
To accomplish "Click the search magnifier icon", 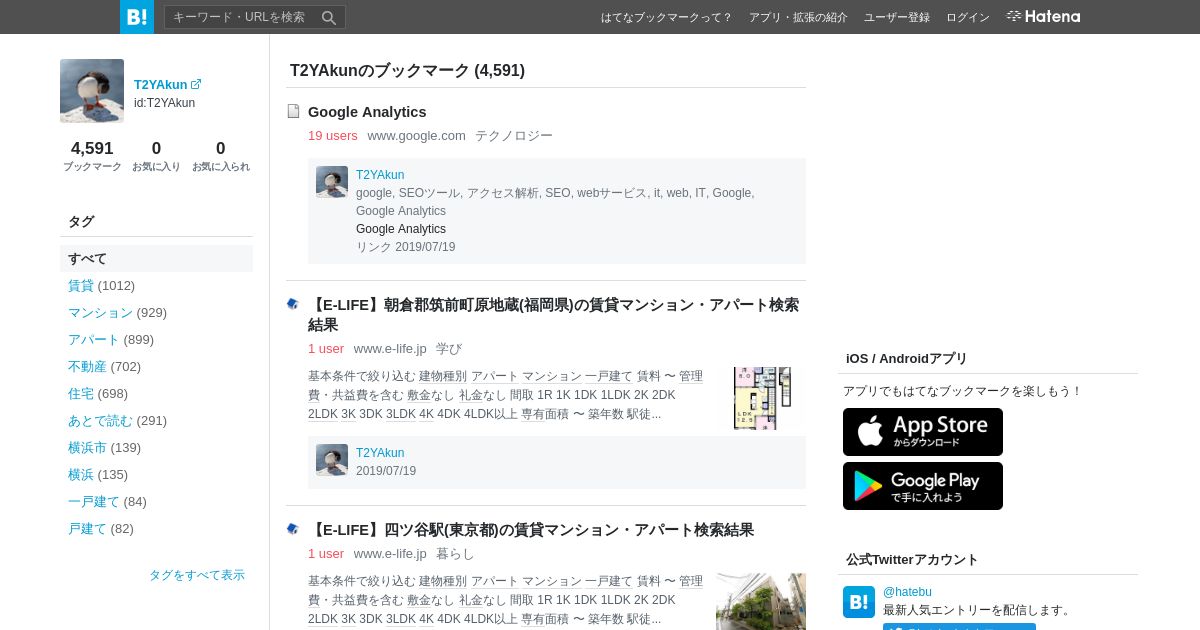I will (329, 17).
